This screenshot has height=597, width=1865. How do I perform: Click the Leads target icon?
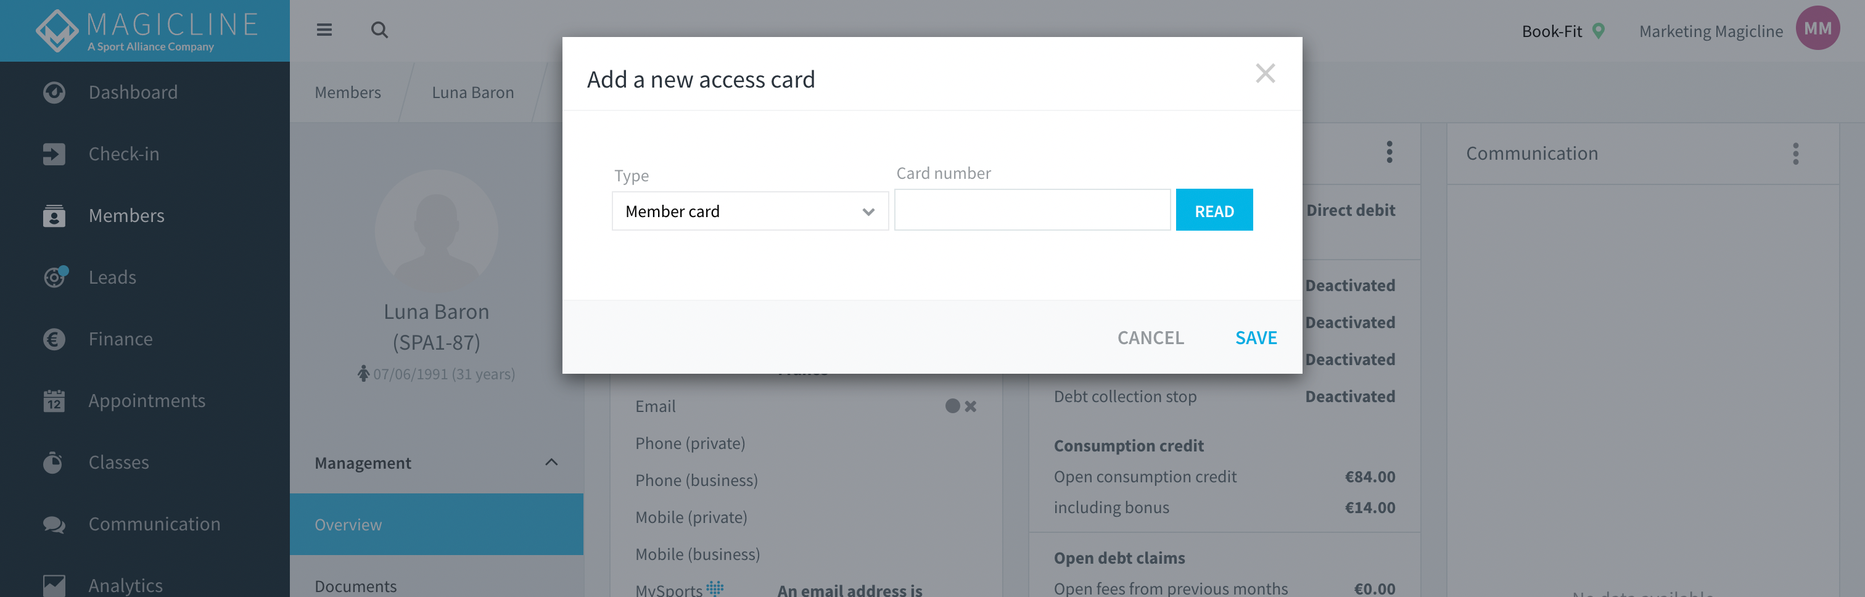54,277
